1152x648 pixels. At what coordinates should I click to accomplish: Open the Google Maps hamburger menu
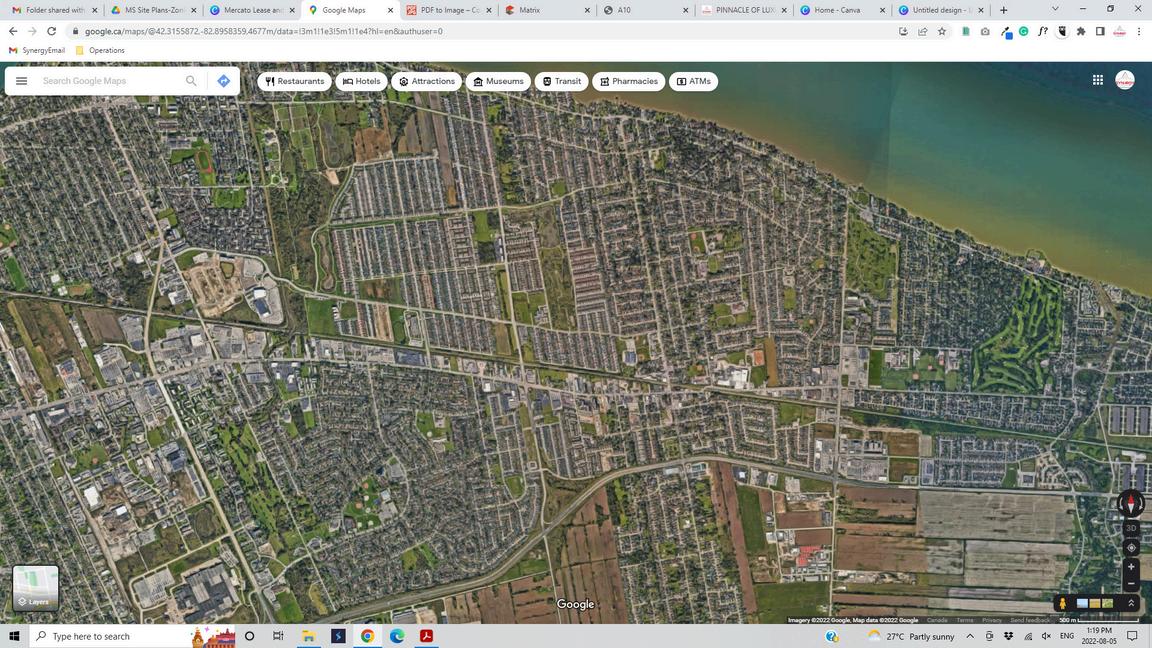(x=21, y=81)
